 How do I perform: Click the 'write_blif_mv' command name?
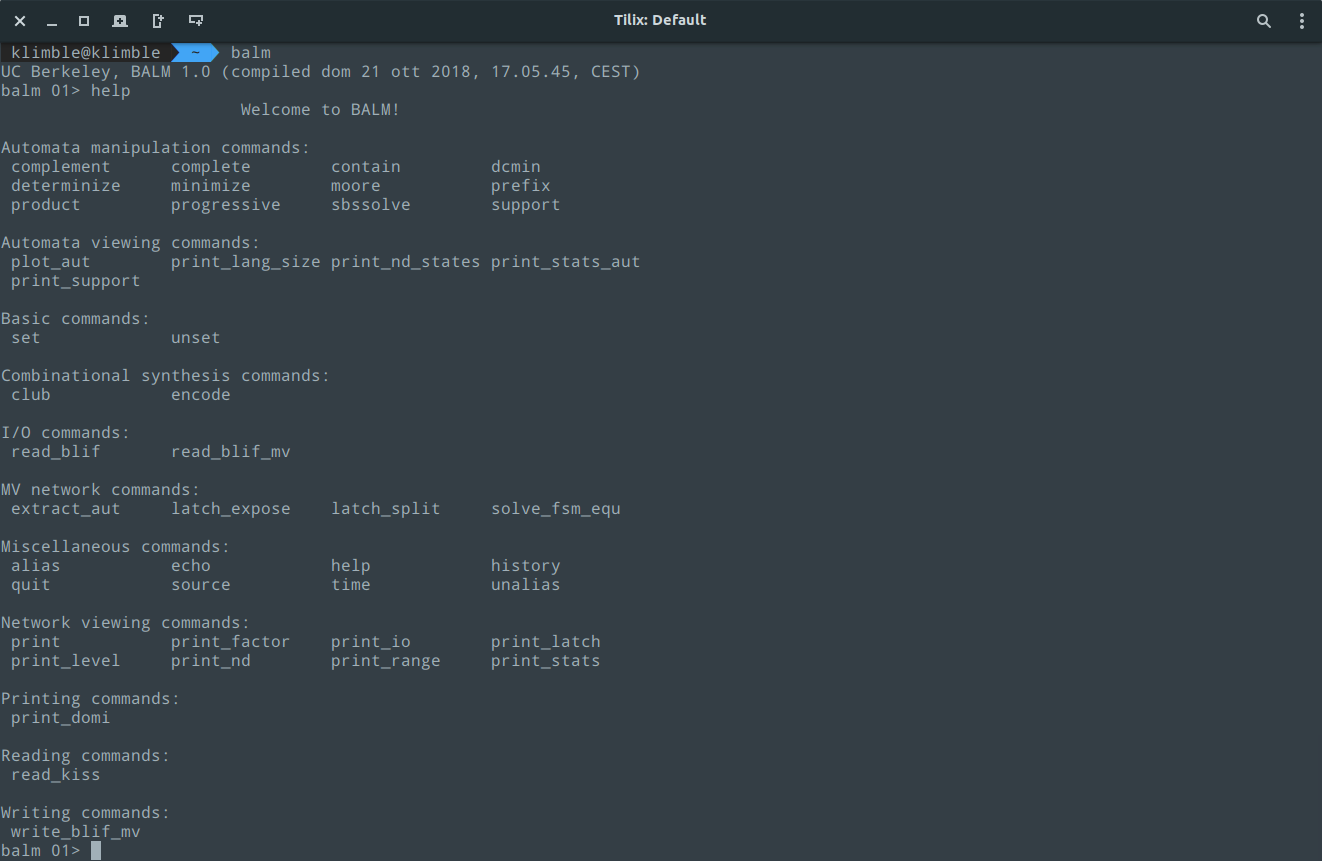pyautogui.click(x=76, y=832)
